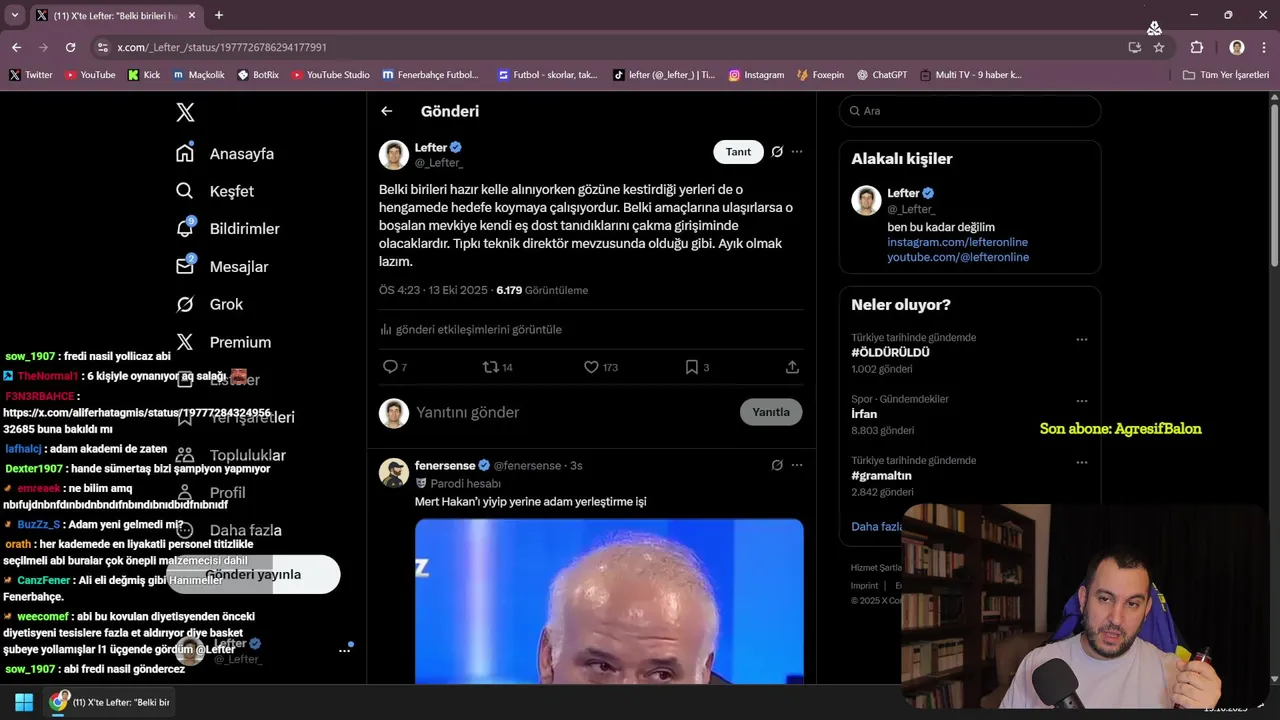Image resolution: width=1280 pixels, height=720 pixels.
Task: Like the post with heart icon
Action: pyautogui.click(x=591, y=367)
